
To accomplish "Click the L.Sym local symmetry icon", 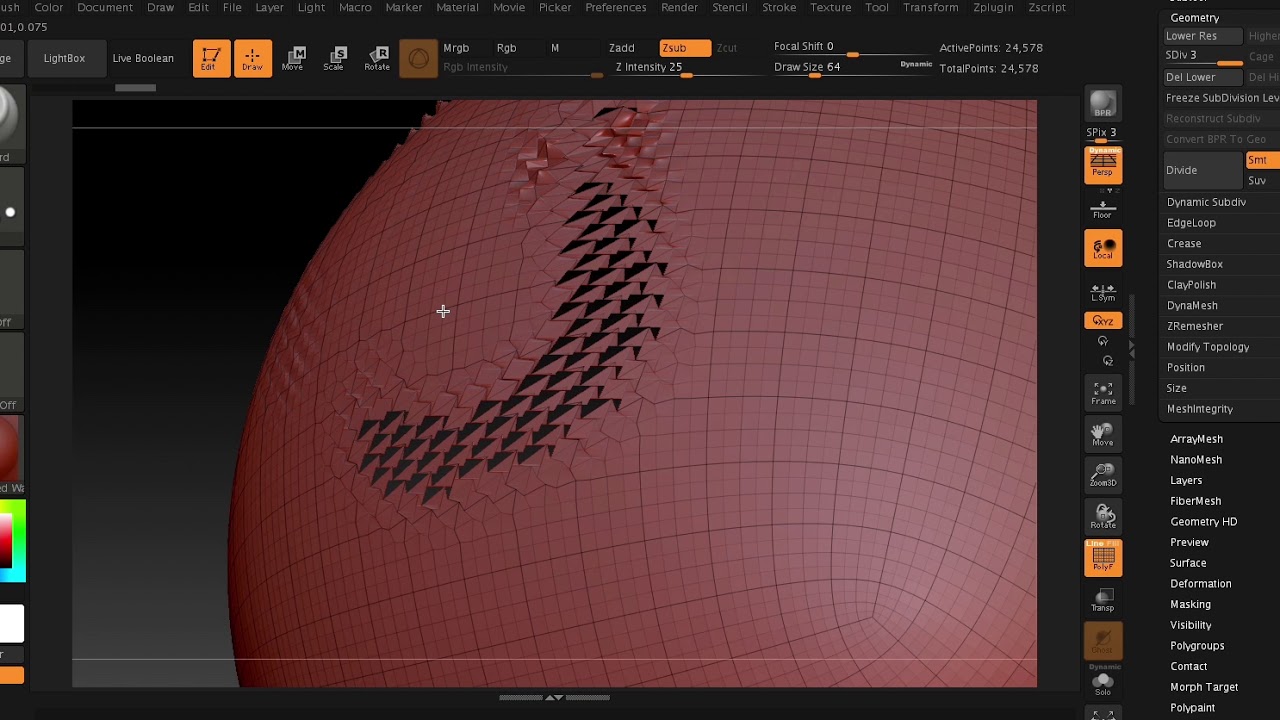I will pos(1103,292).
